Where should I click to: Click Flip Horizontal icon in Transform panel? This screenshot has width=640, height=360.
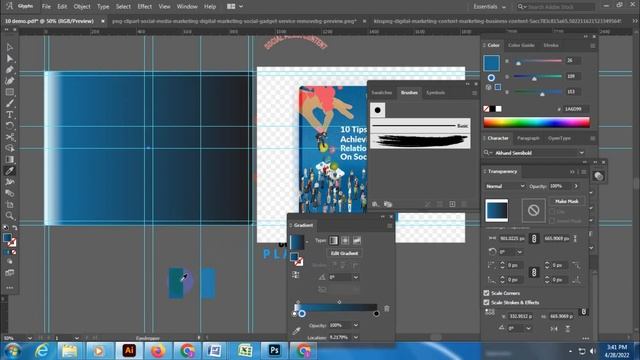pyautogui.click(x=554, y=329)
